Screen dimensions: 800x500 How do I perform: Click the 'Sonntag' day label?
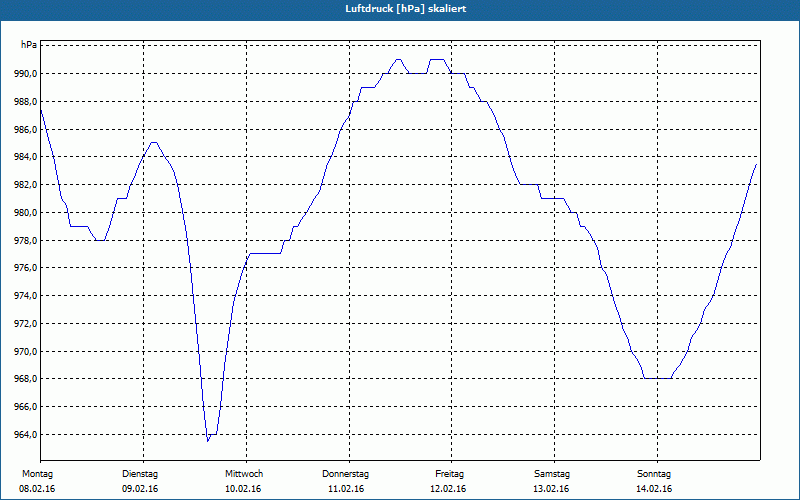(x=654, y=474)
